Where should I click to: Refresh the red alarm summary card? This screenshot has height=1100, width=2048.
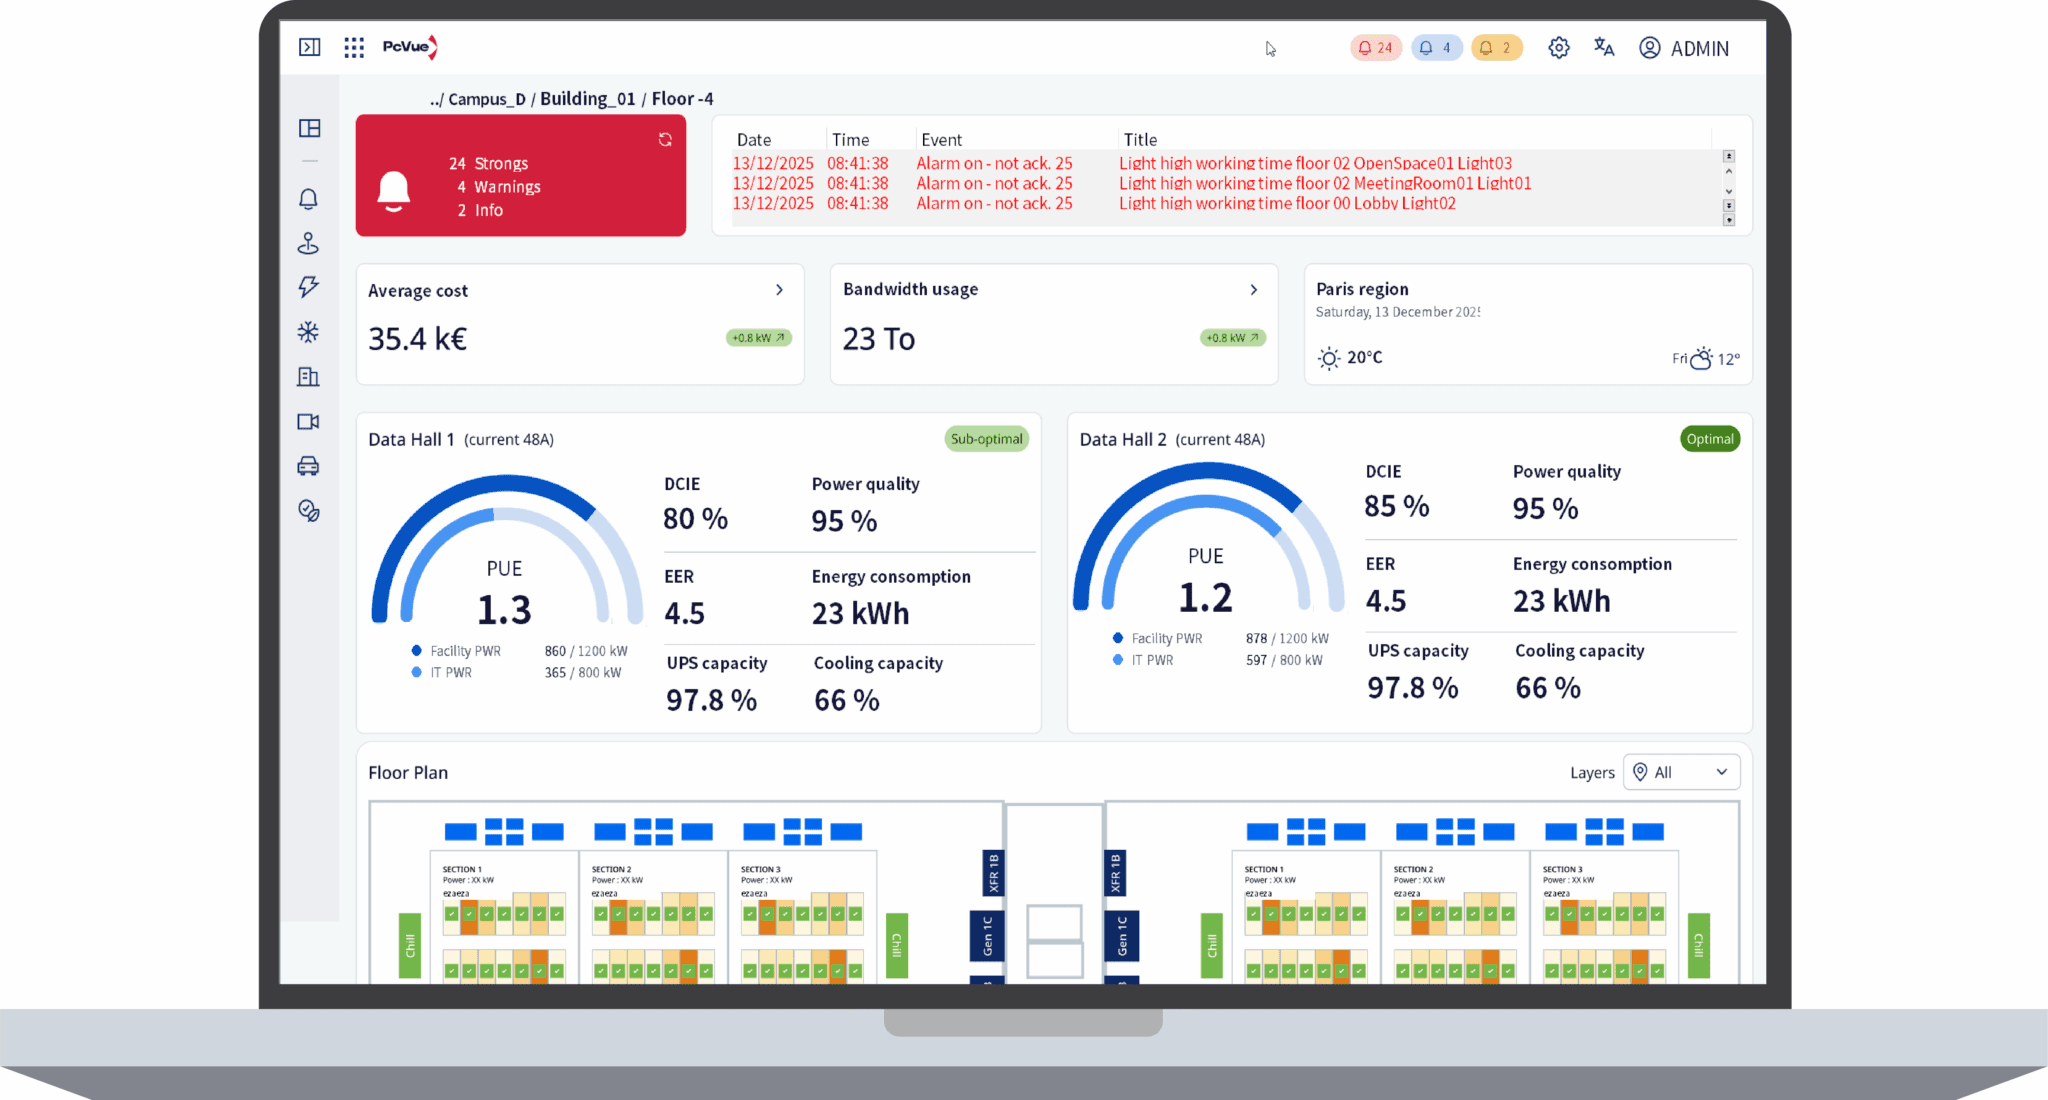tap(665, 140)
